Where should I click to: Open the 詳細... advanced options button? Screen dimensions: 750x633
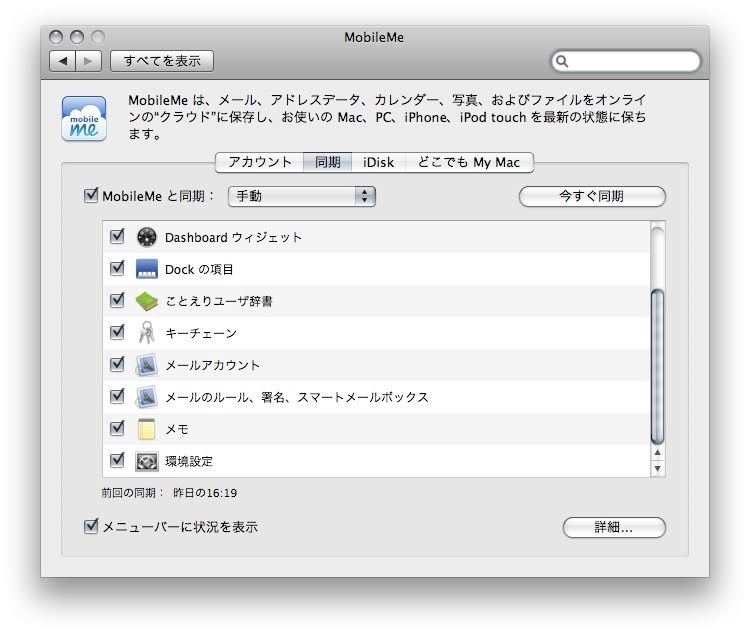pos(614,527)
